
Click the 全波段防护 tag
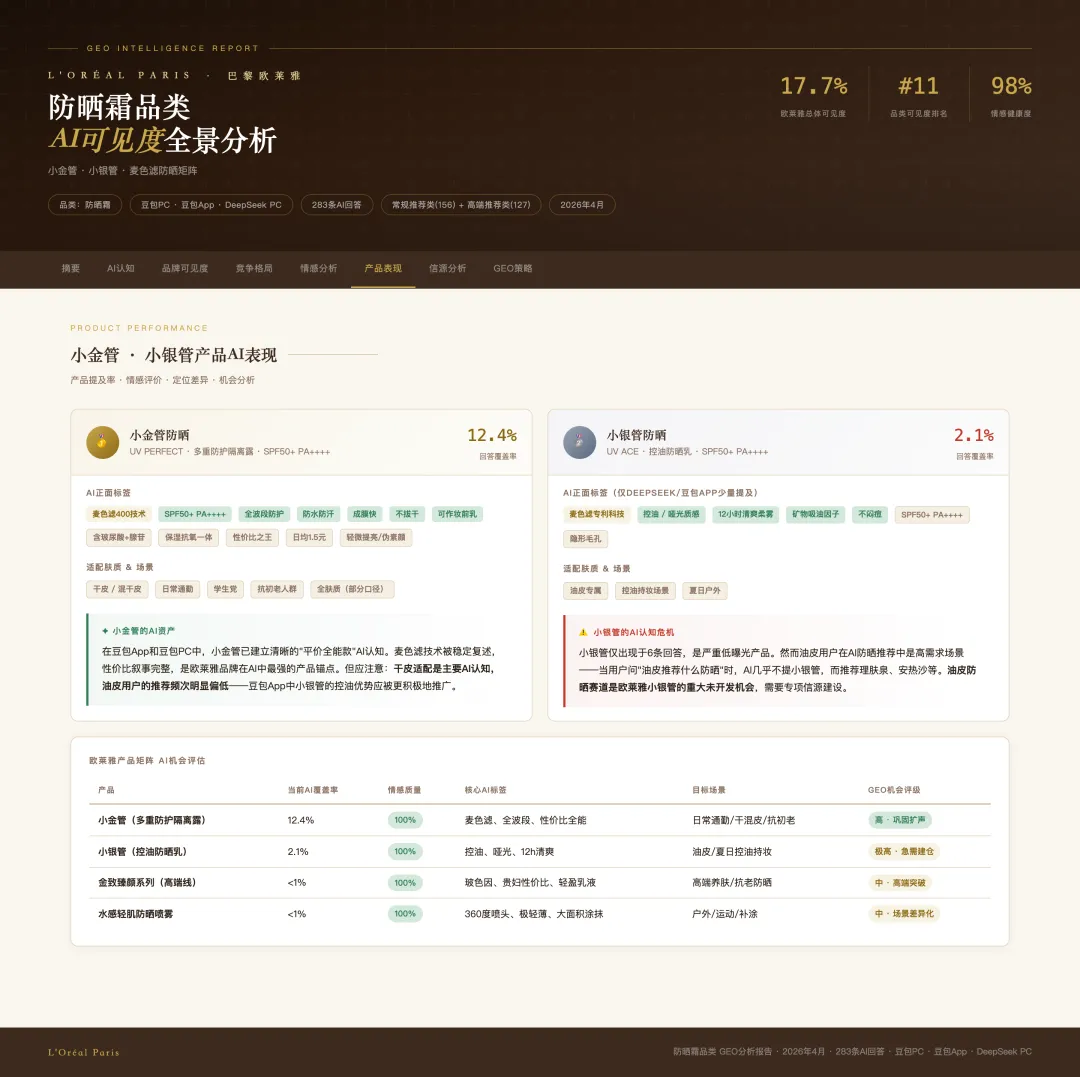(x=264, y=514)
